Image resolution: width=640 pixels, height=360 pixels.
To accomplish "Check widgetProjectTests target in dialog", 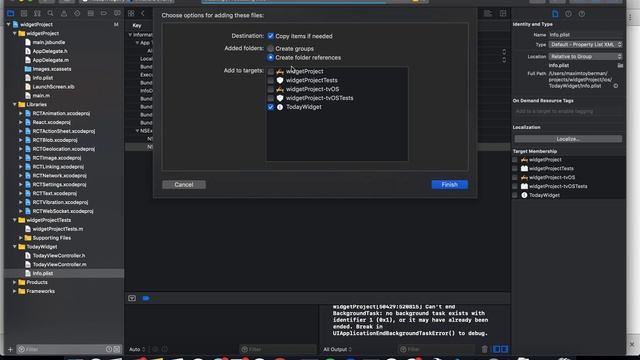I will [271, 80].
